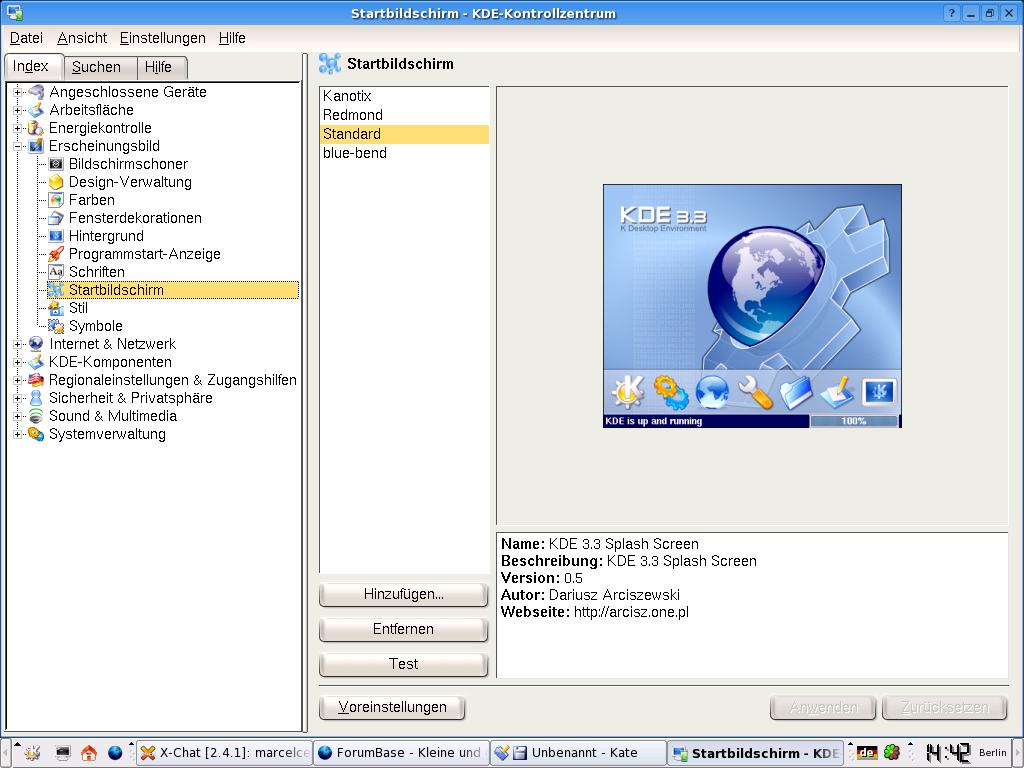Click the German keyboard layout tray flag
Screen dimensions: 1024x768
click(x=867, y=752)
